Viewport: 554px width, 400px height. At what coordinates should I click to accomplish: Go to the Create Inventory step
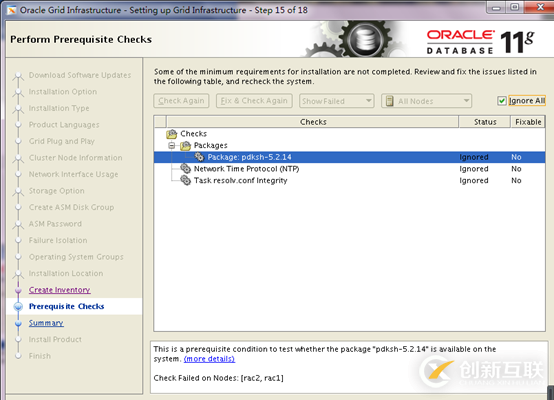[x=59, y=290]
